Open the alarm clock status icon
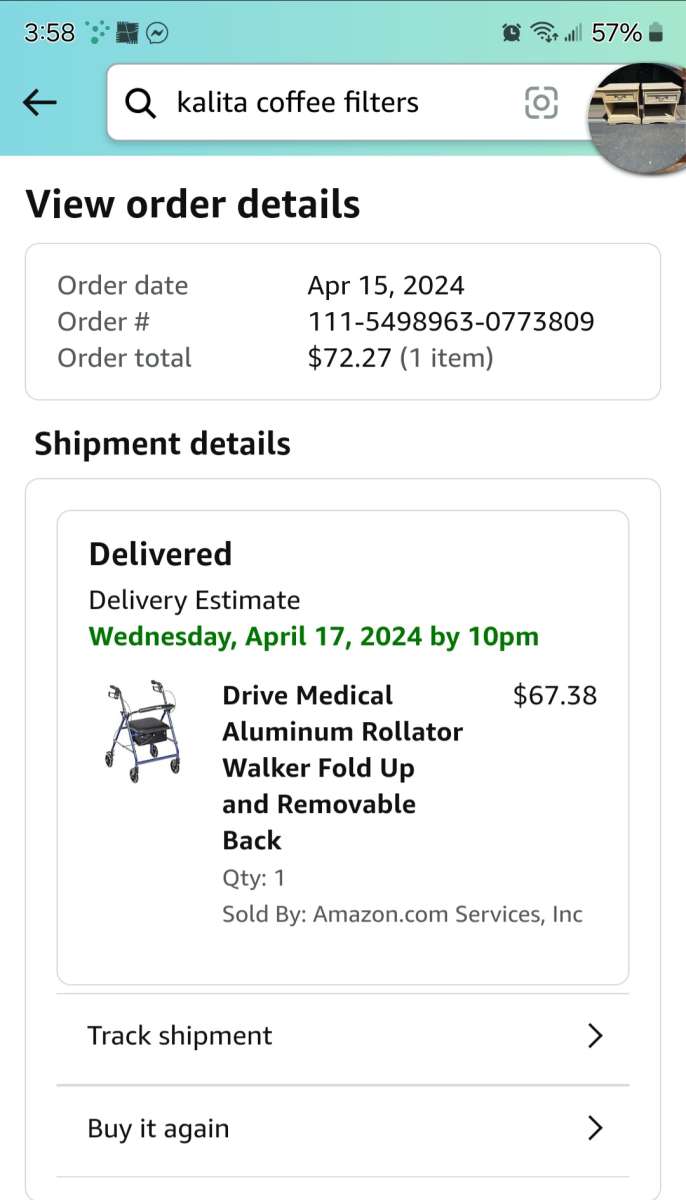686x1200 pixels. coord(510,31)
